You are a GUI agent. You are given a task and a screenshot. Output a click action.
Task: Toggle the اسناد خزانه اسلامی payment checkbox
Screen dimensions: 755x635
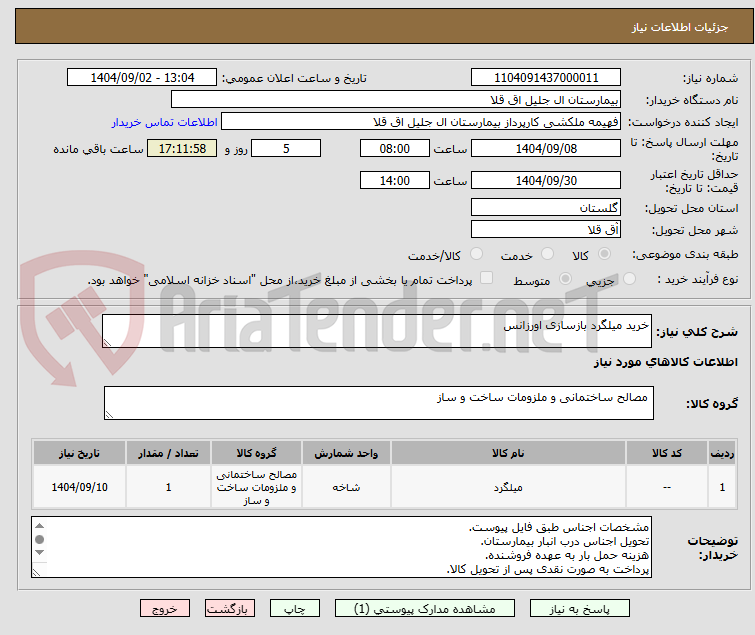(x=487, y=278)
